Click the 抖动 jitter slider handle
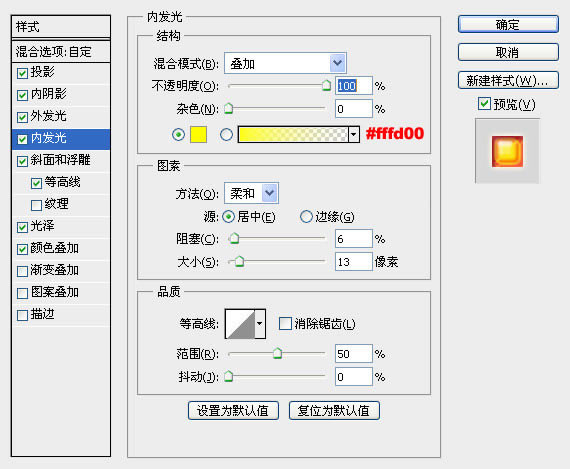Viewport: 570px width, 469px height. coord(228,376)
